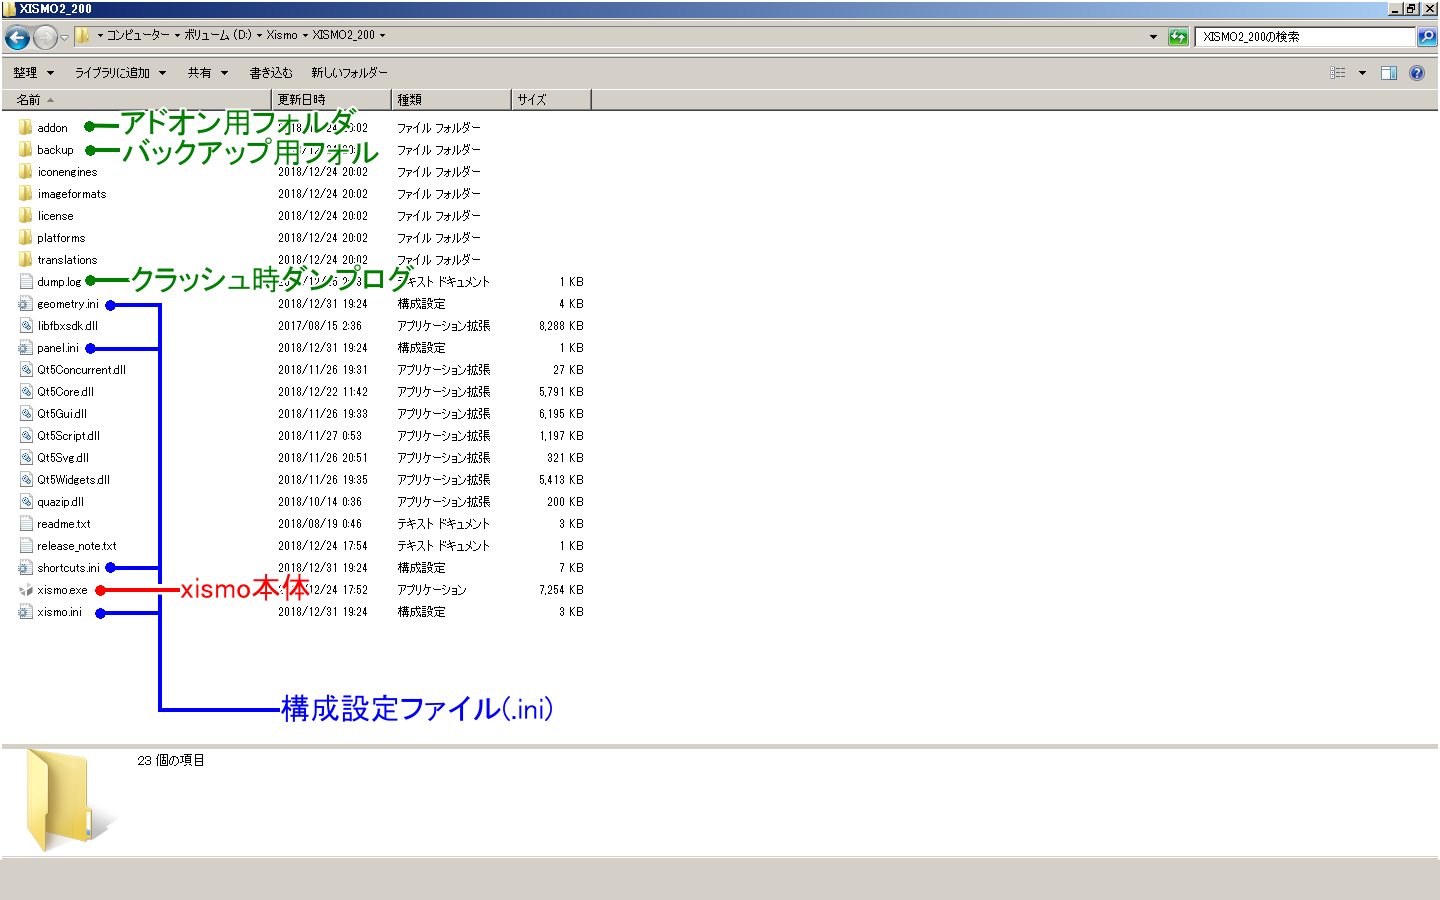The image size is (1440, 900).
Task: Select the addon folder icon
Action: pos(25,128)
